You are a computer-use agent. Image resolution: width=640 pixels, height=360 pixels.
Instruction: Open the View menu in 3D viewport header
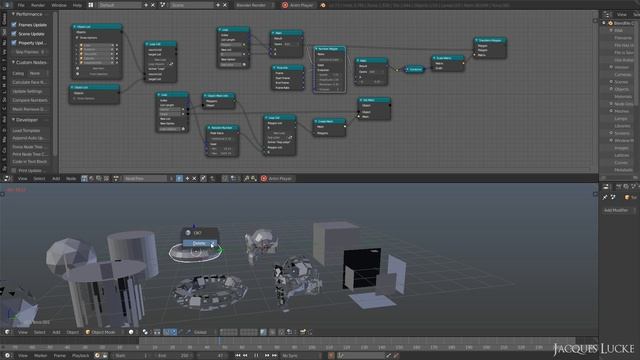pos(22,332)
